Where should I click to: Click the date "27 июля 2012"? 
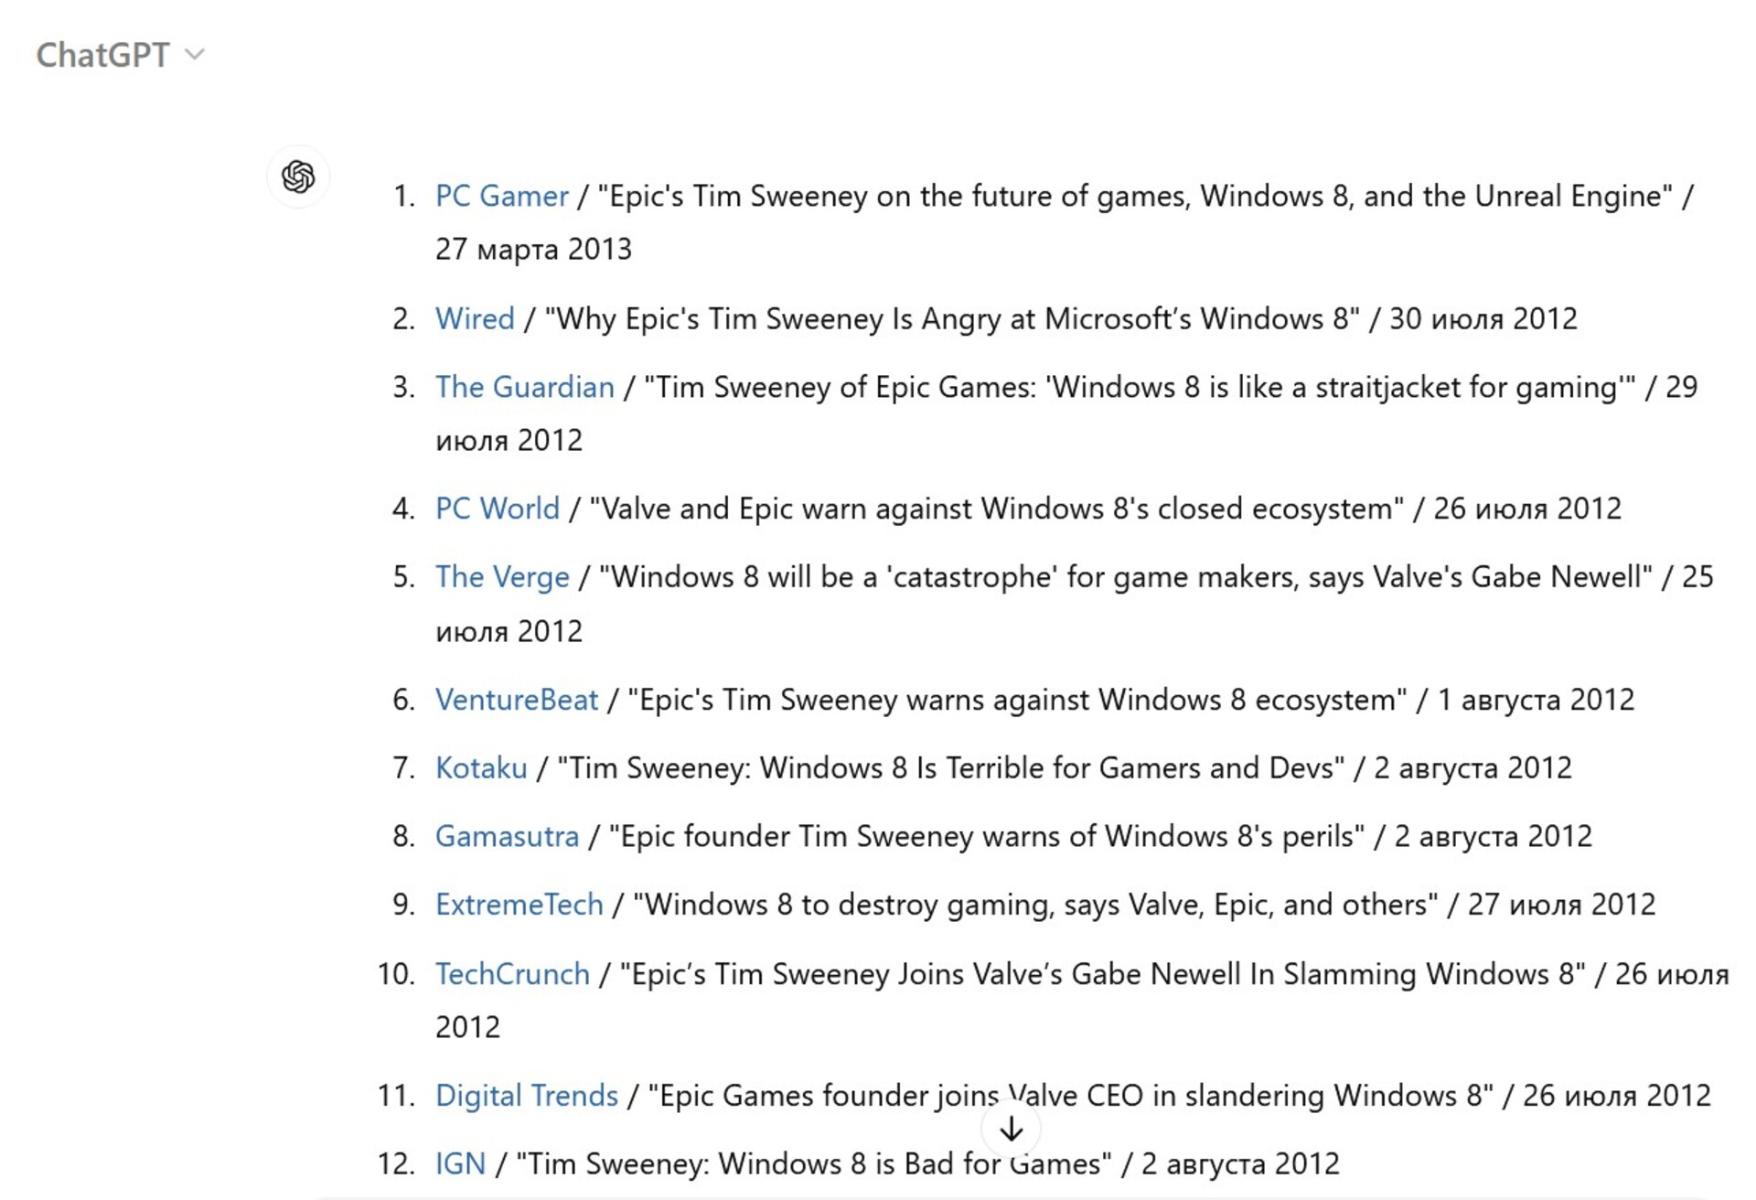coord(1561,905)
